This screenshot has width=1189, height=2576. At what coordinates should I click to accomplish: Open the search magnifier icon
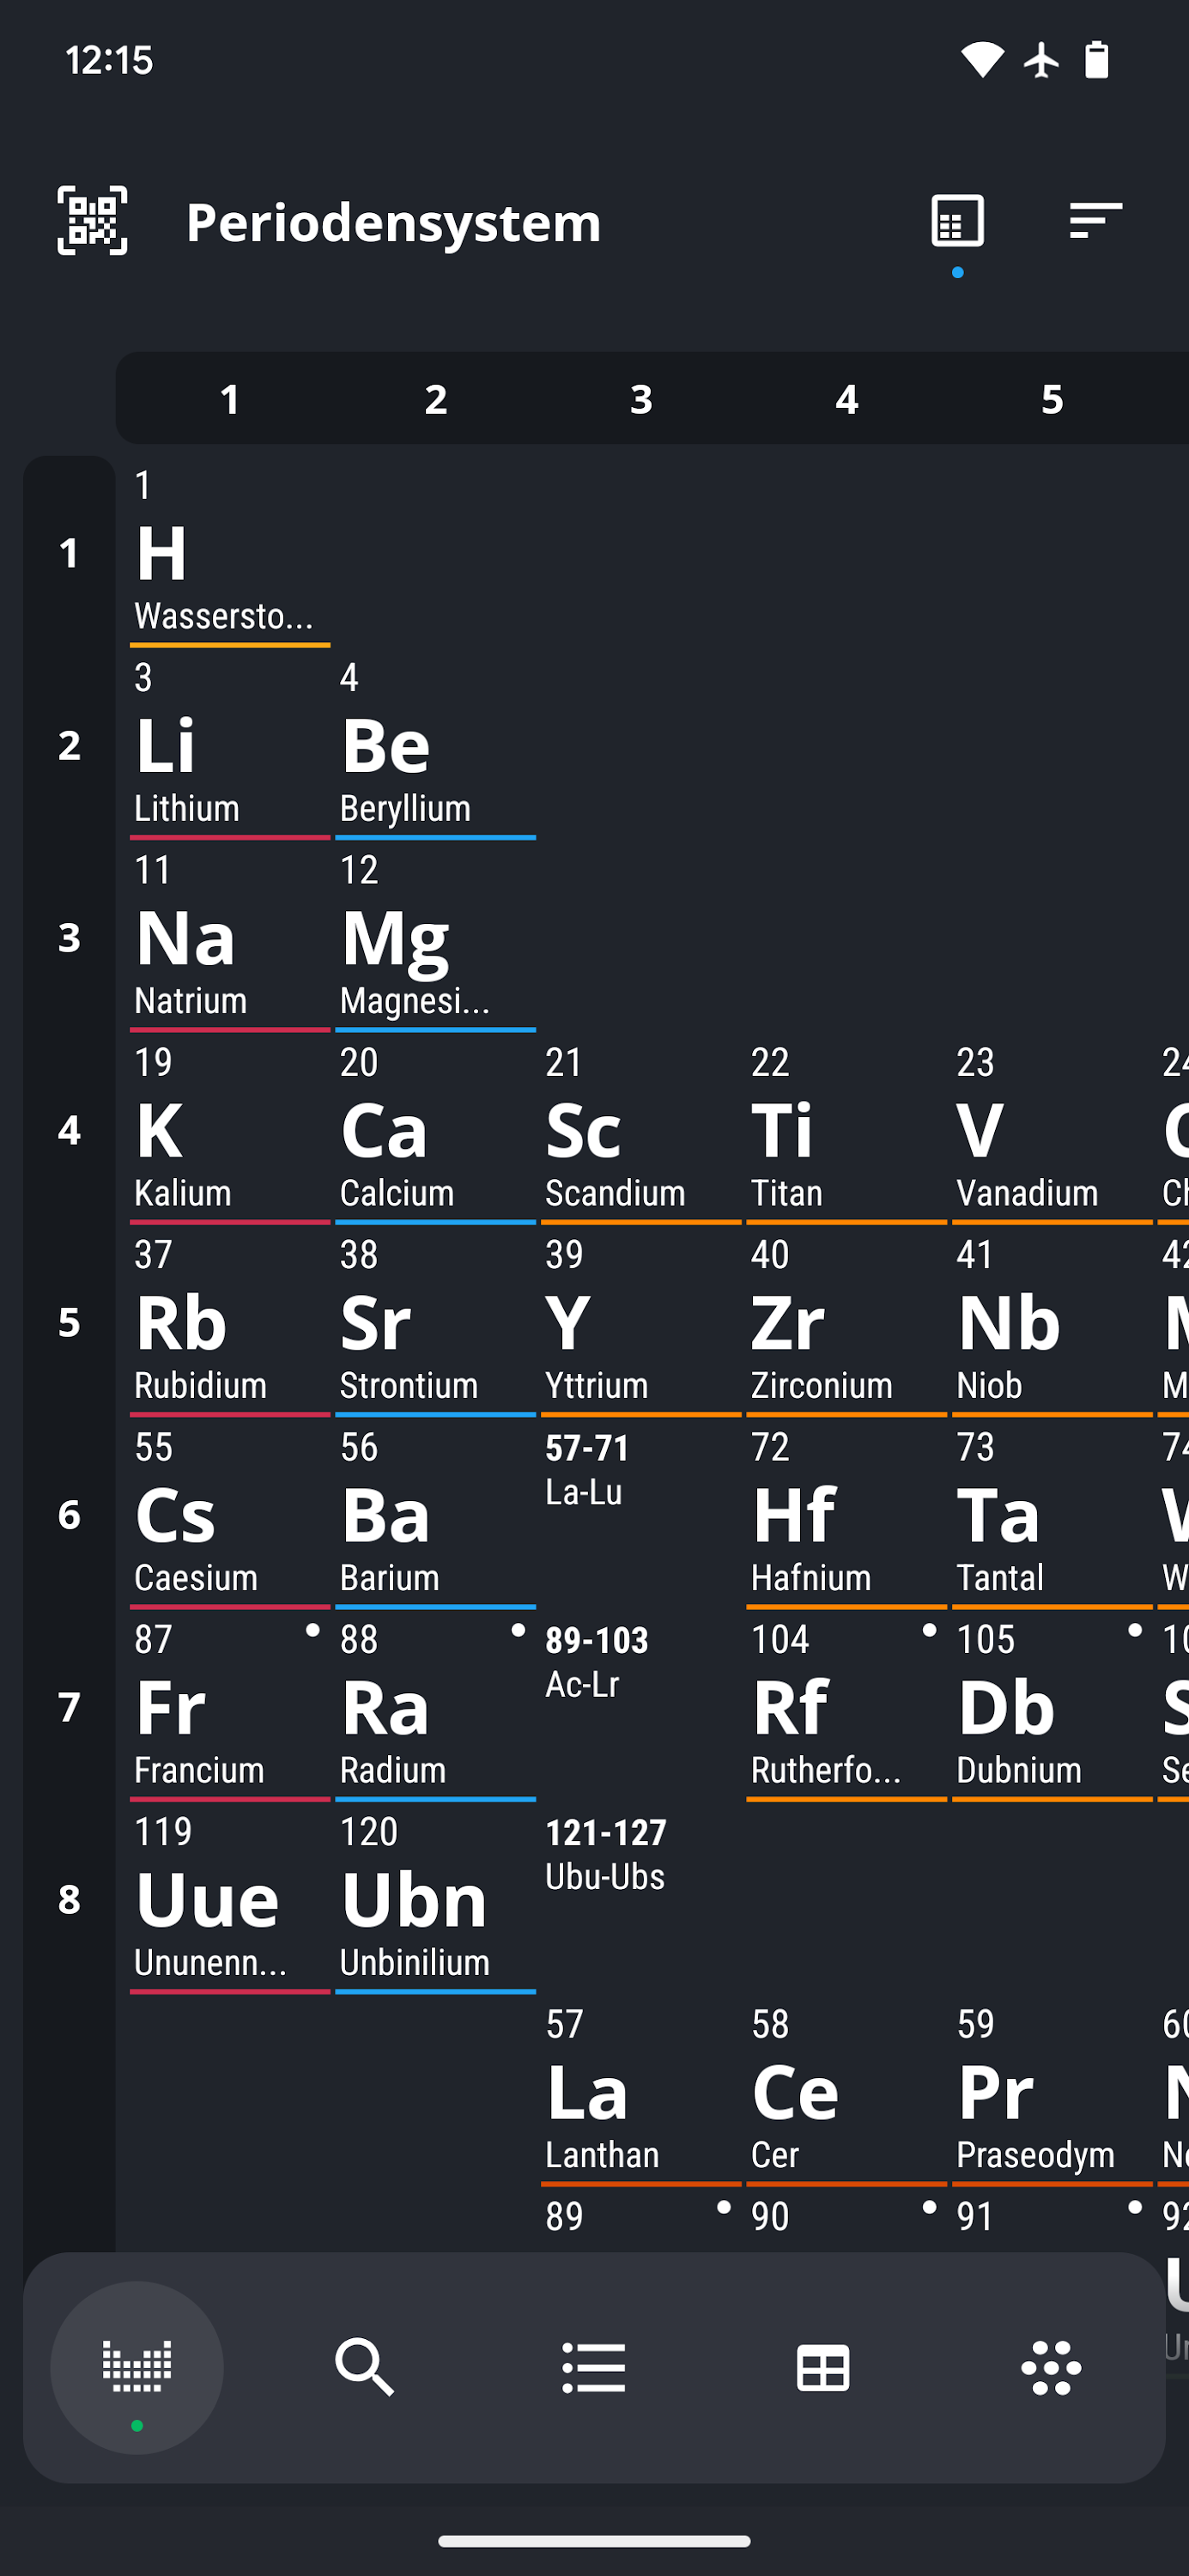[365, 2367]
